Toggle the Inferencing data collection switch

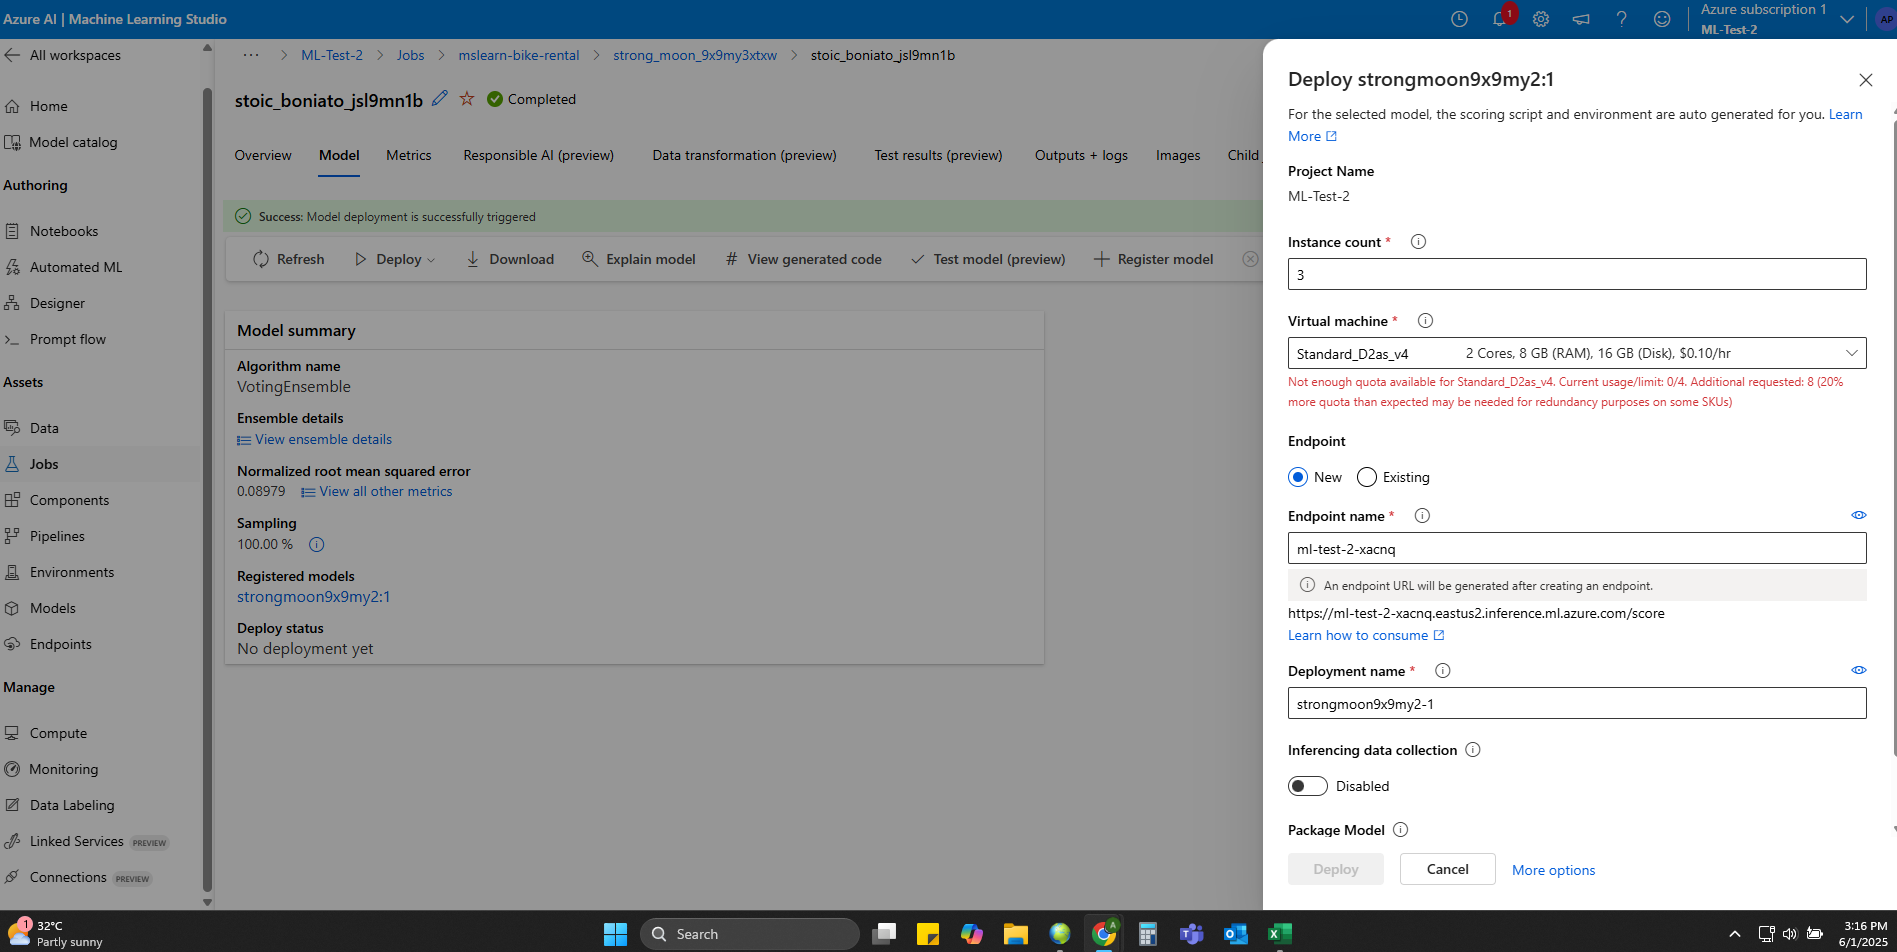coord(1308,786)
